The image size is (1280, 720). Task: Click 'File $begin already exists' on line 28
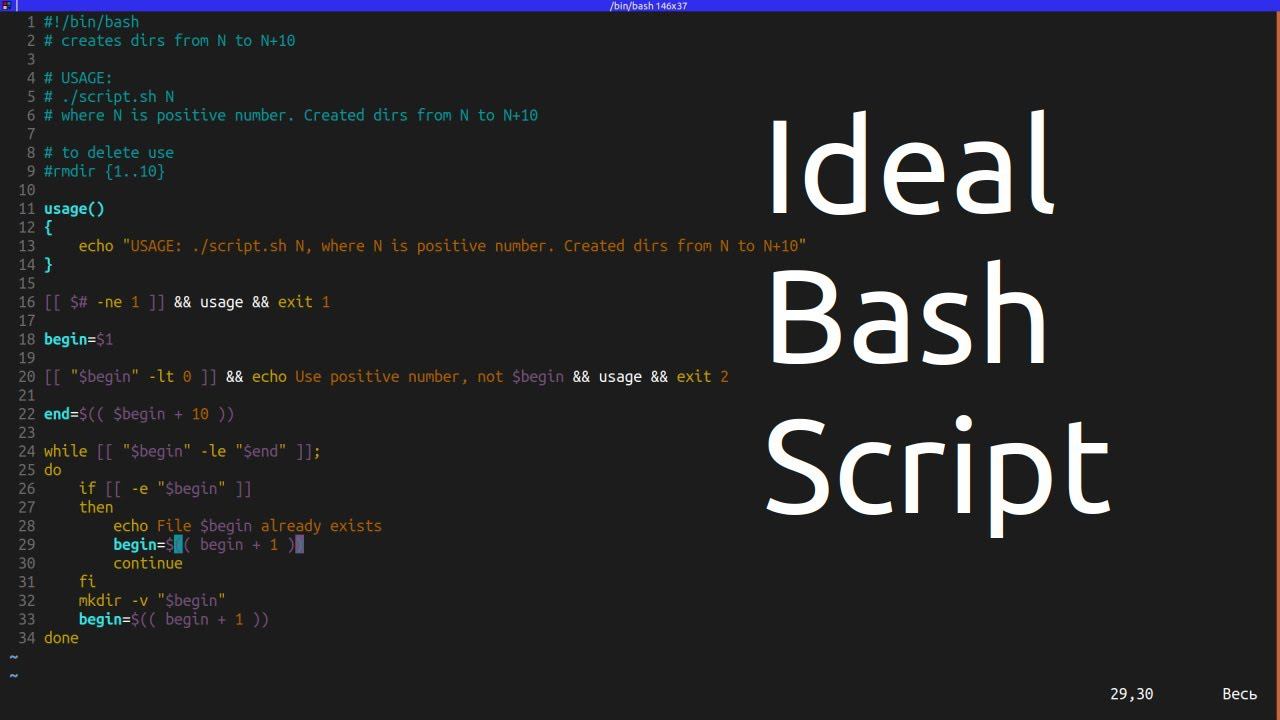point(269,526)
